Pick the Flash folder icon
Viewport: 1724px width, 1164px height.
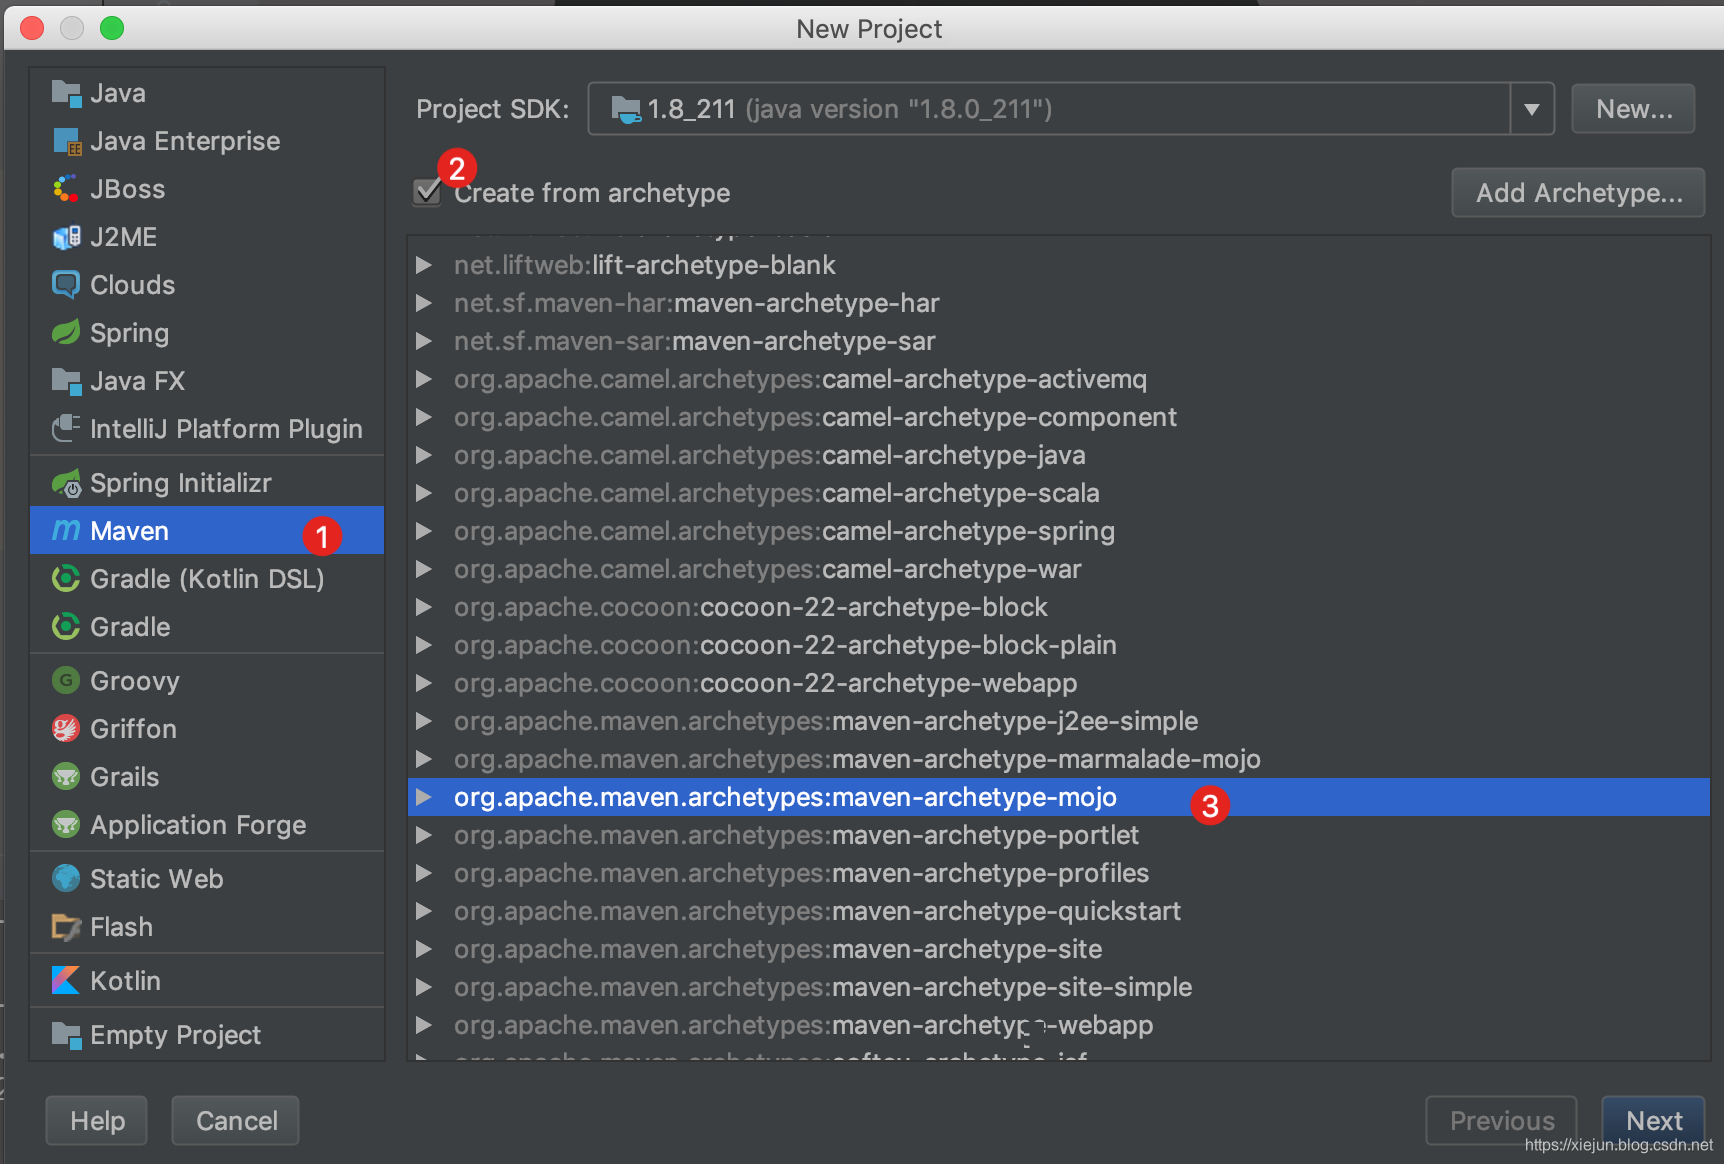66,927
